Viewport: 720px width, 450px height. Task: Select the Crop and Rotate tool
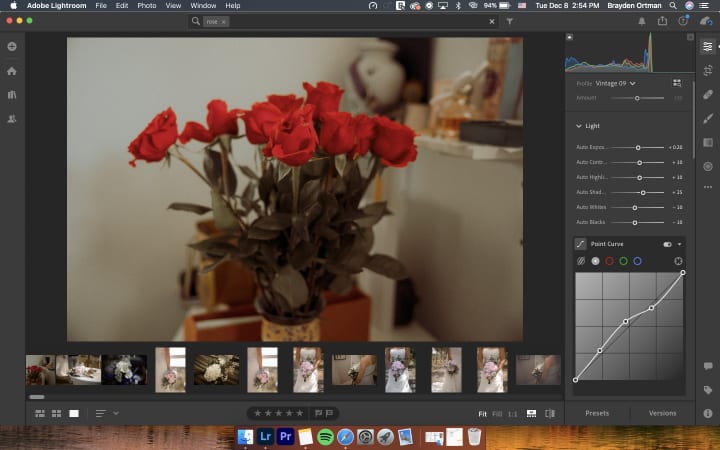tap(708, 70)
